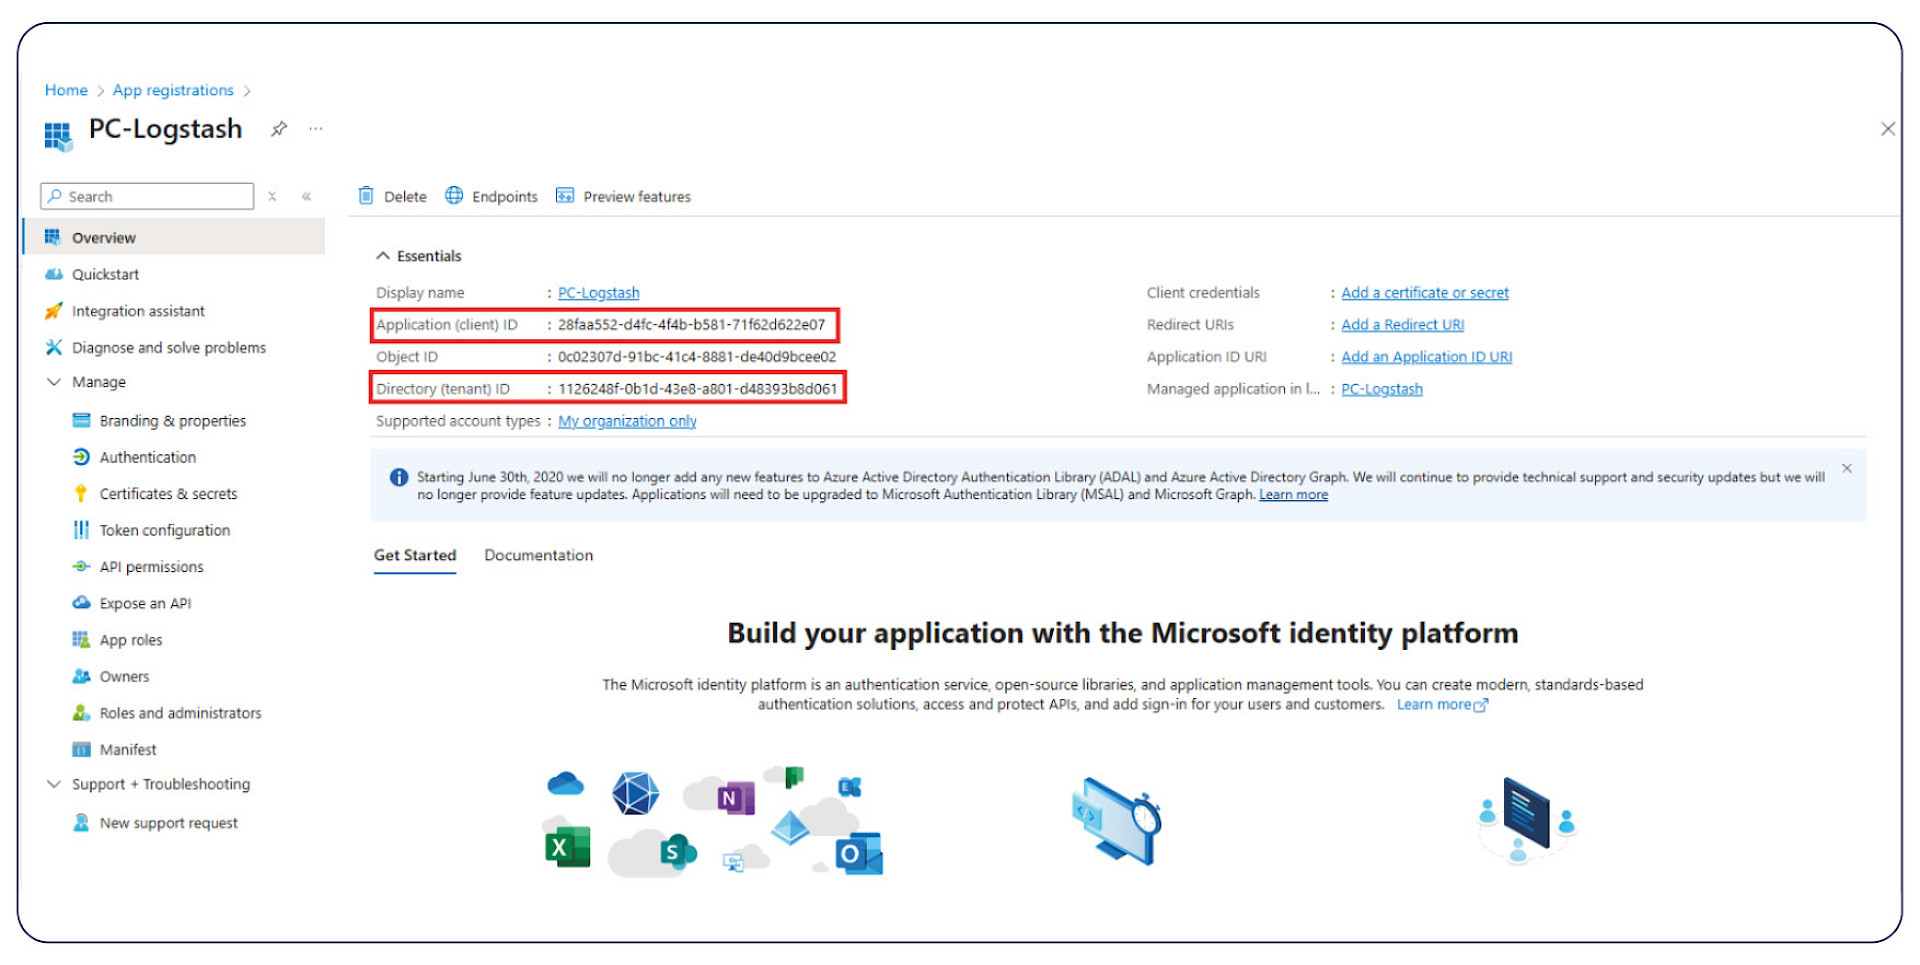Click the monitor with stopwatch illustration
This screenshot has height=965, width=1920.
coord(1116,821)
